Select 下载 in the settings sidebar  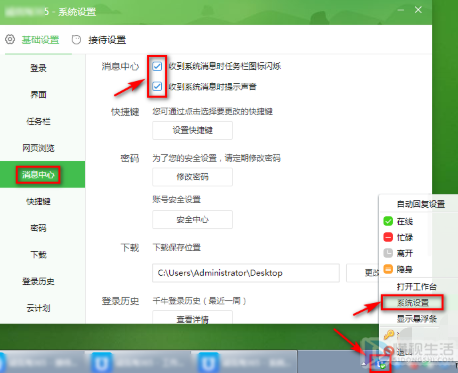coord(38,255)
